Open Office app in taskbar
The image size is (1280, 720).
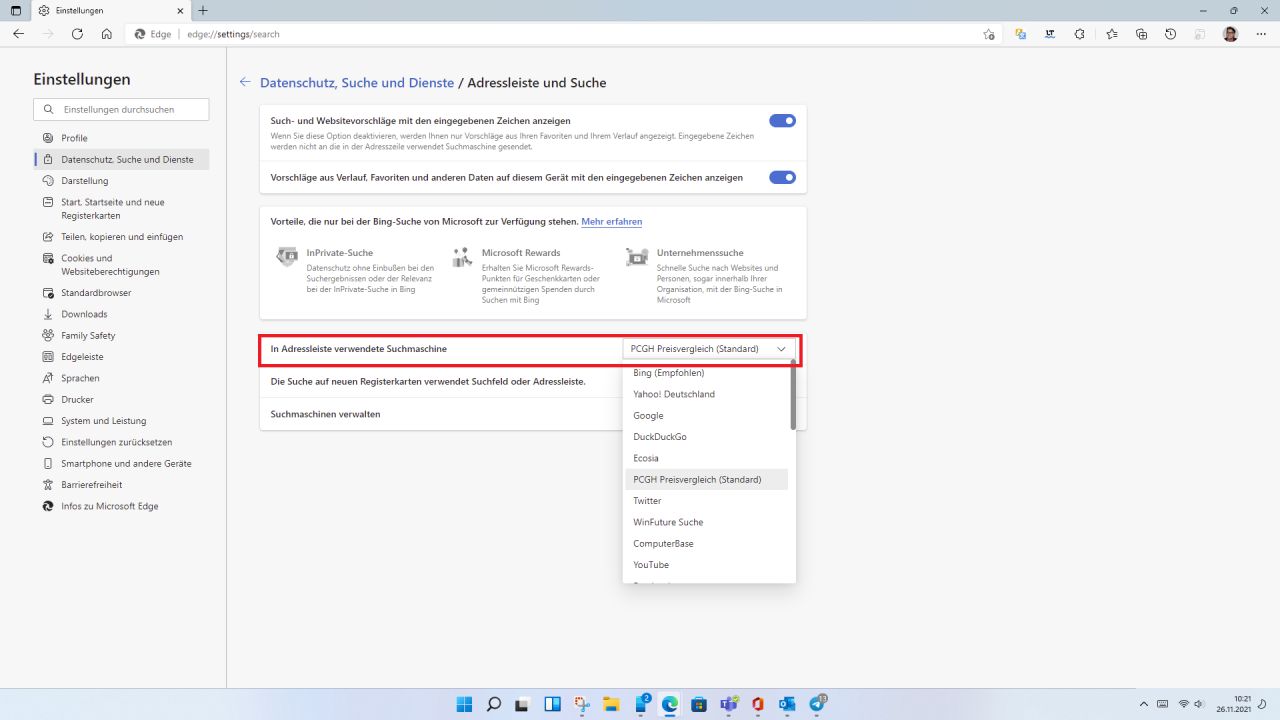click(x=758, y=704)
